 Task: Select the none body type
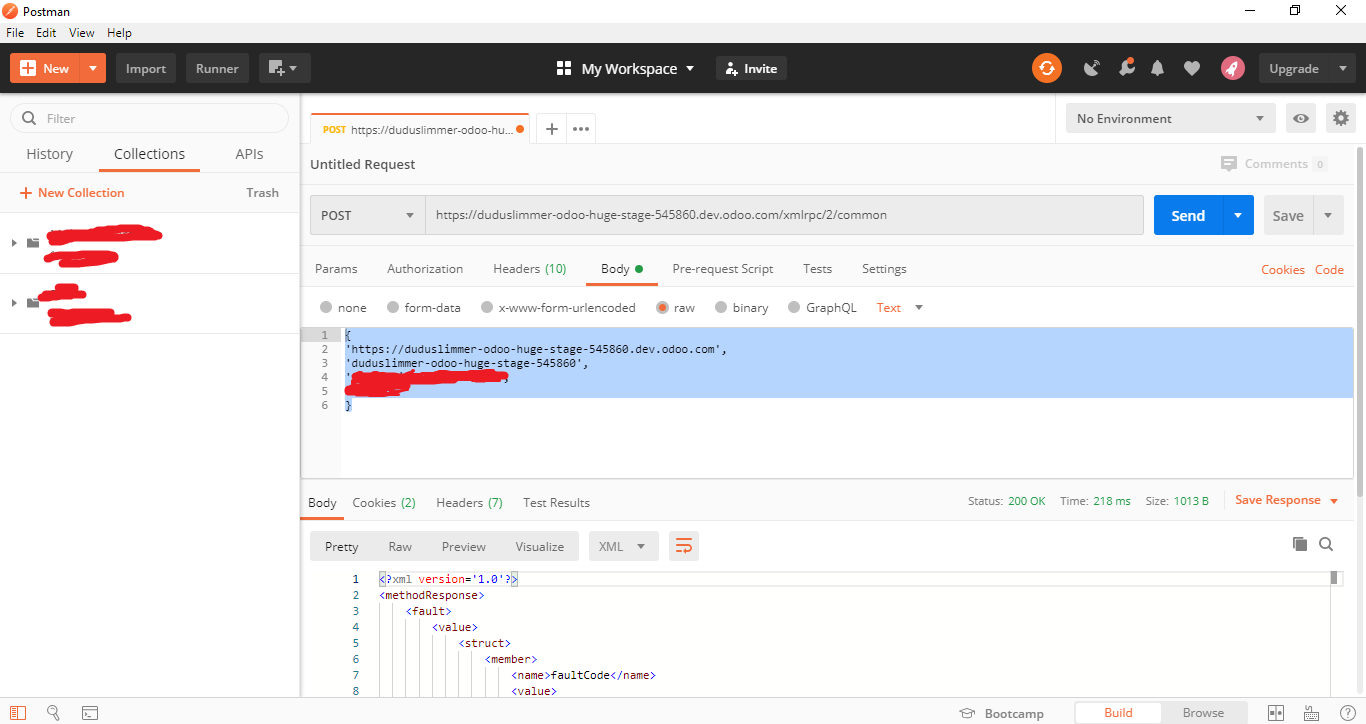(326, 308)
